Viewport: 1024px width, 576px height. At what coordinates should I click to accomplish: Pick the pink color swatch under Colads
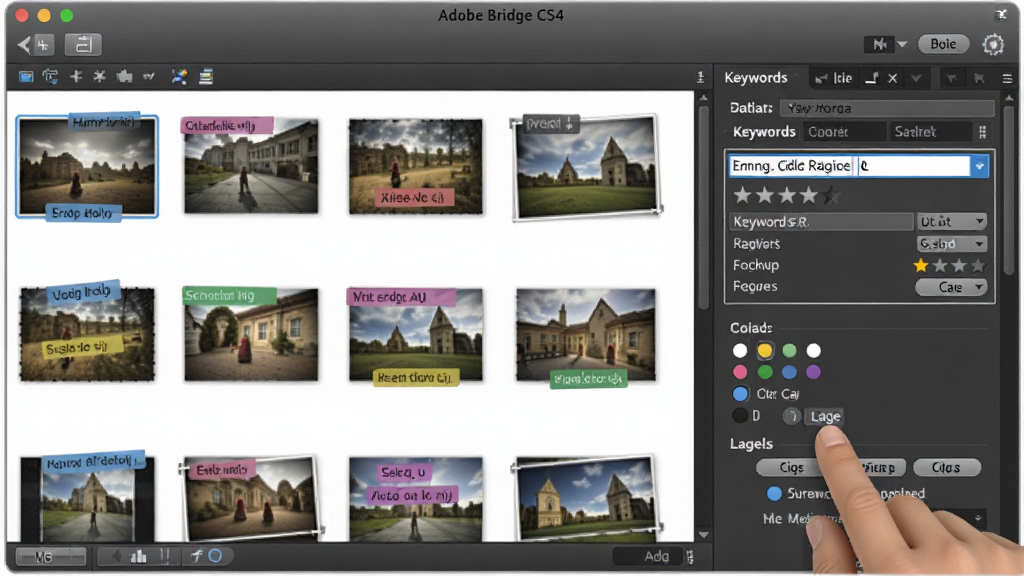pyautogui.click(x=740, y=372)
